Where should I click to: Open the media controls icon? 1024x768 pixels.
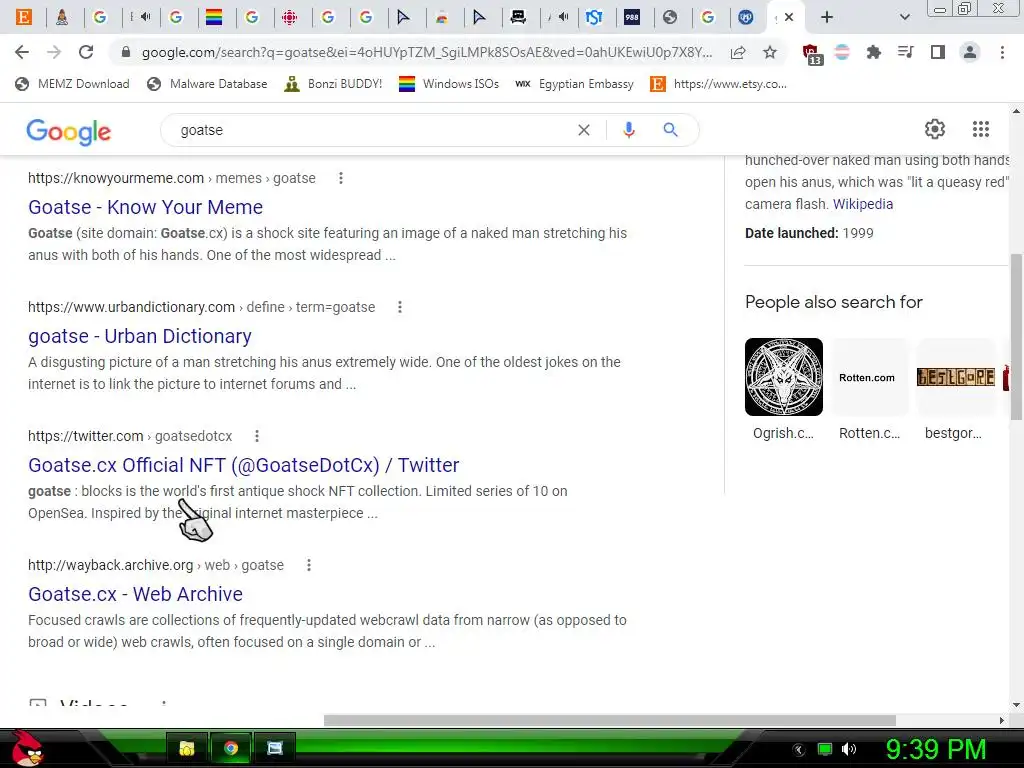[905, 52]
